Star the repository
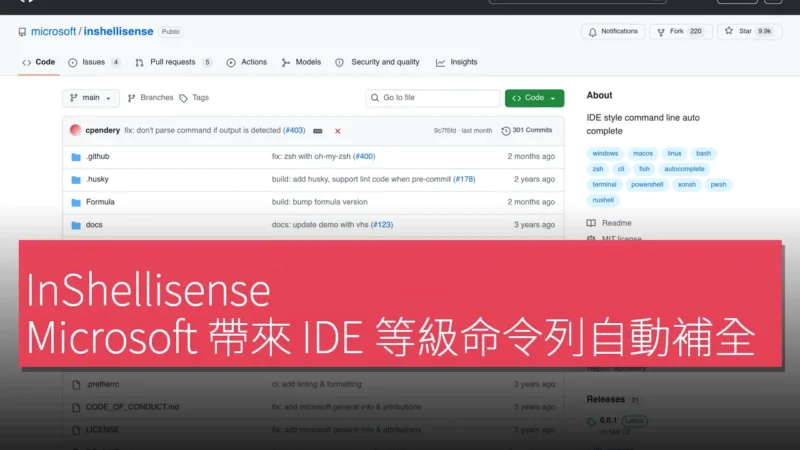This screenshot has height=450, width=800. tap(749, 32)
